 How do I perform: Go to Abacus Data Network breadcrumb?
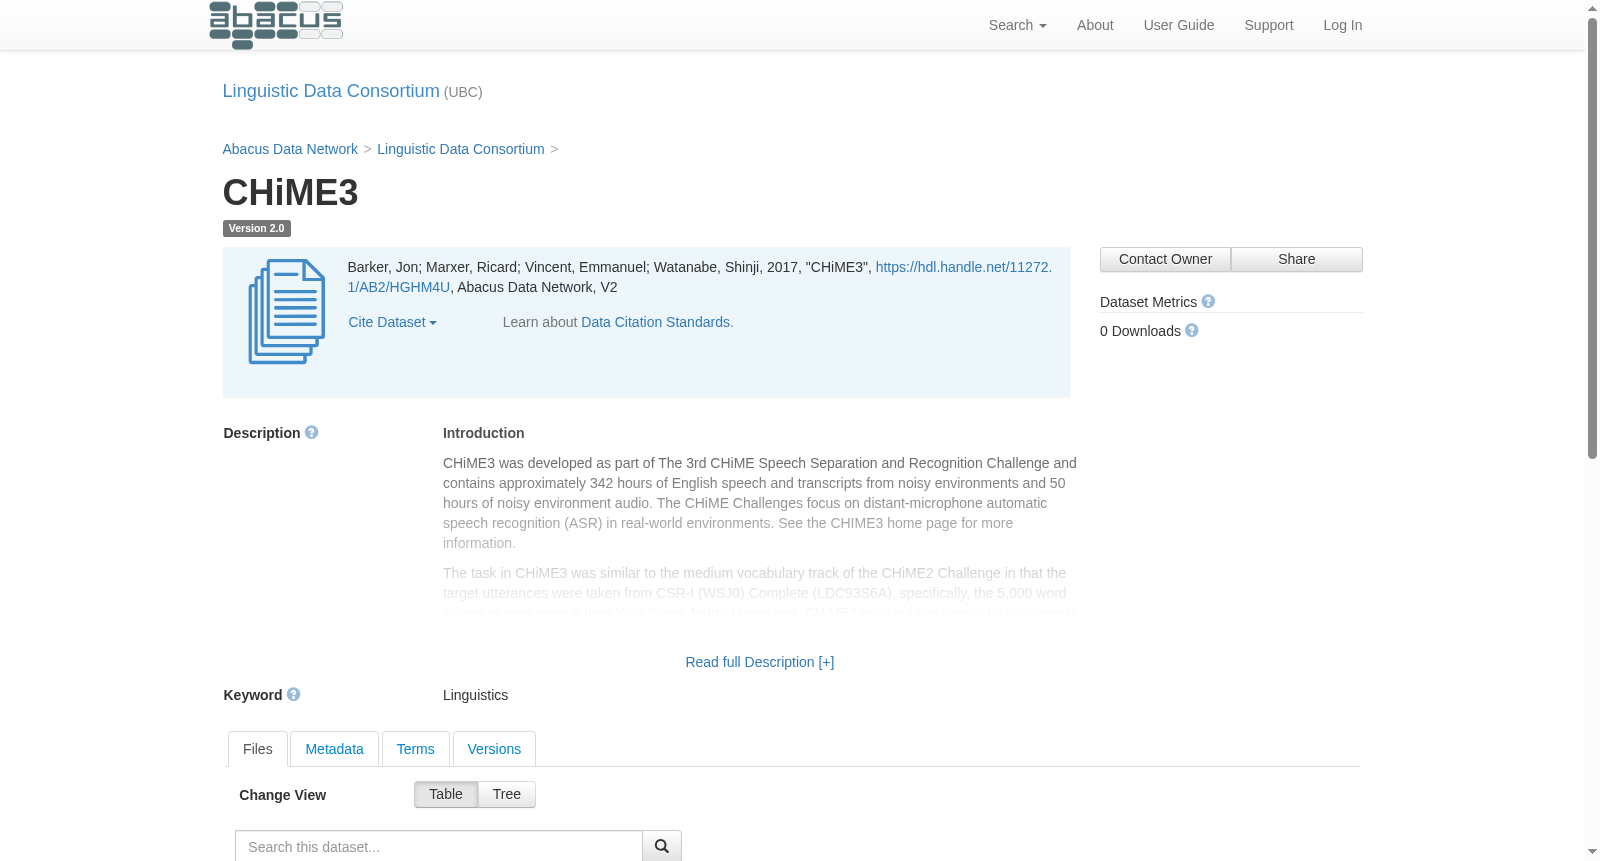pyautogui.click(x=290, y=149)
